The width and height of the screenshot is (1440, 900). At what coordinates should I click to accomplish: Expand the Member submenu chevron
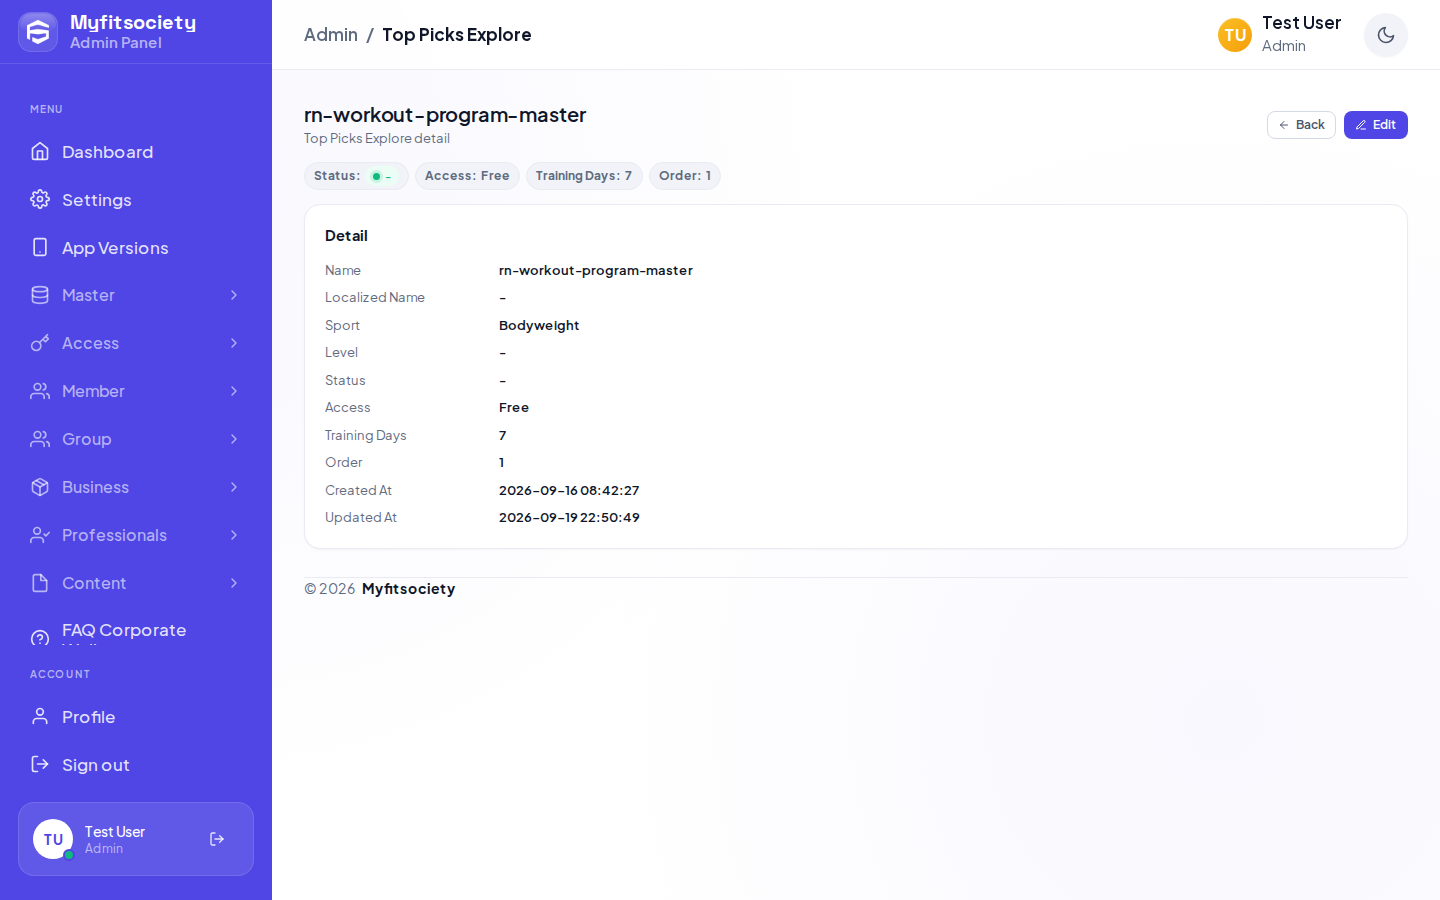(x=234, y=391)
